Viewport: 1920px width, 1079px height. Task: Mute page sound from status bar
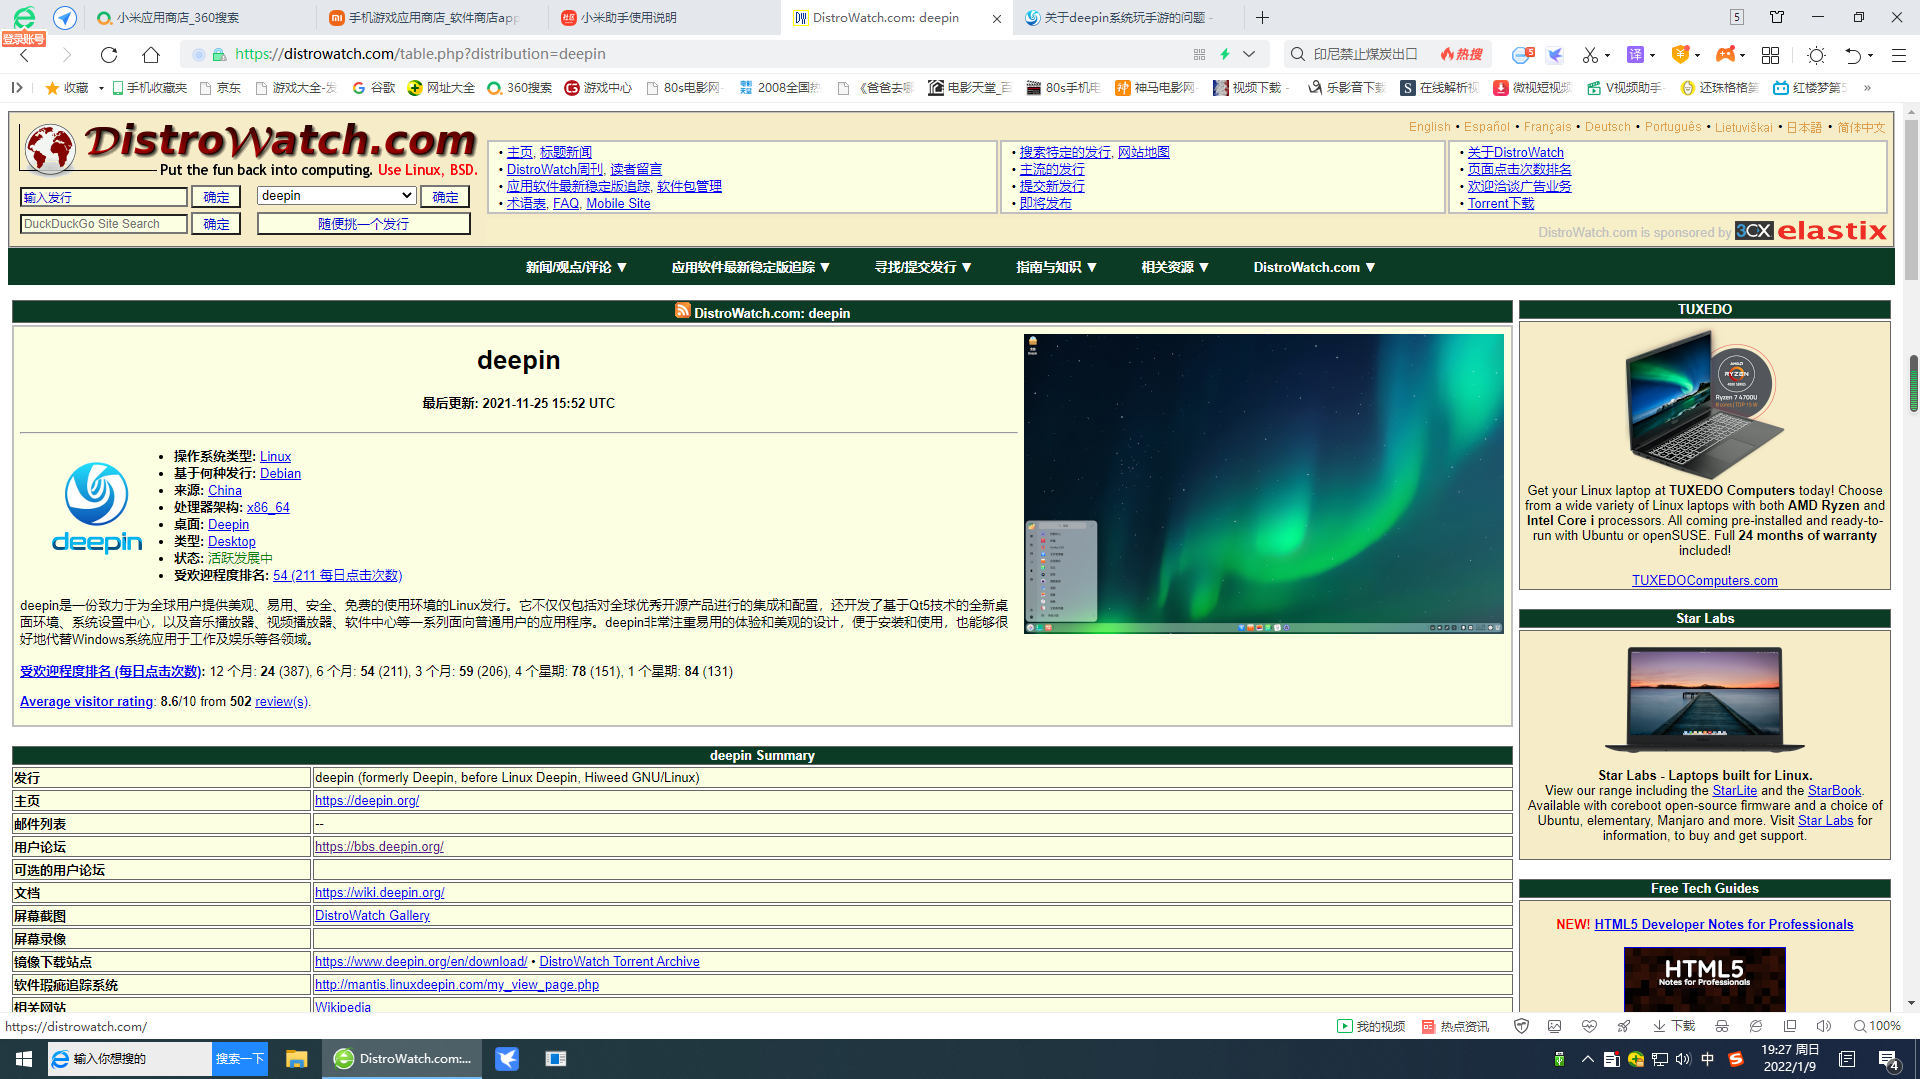(x=1824, y=1026)
